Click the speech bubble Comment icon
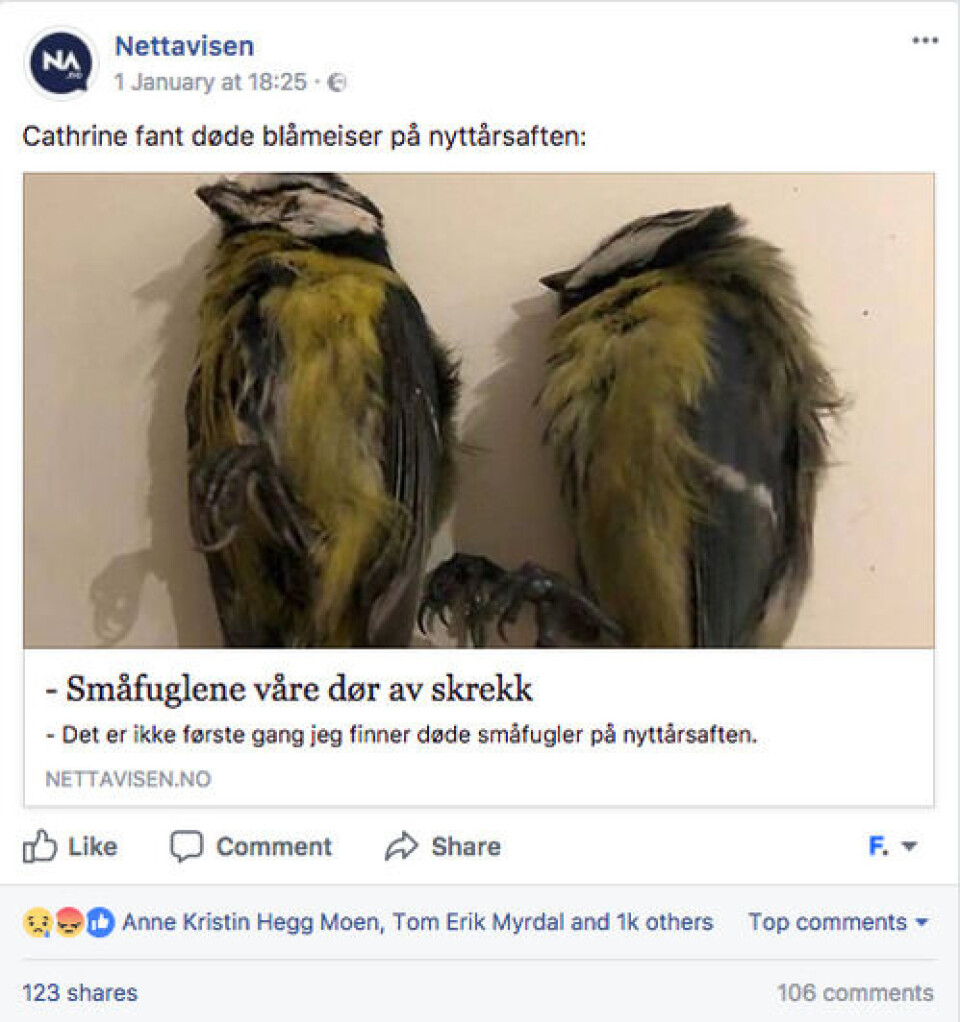This screenshot has width=960, height=1022. point(186,847)
